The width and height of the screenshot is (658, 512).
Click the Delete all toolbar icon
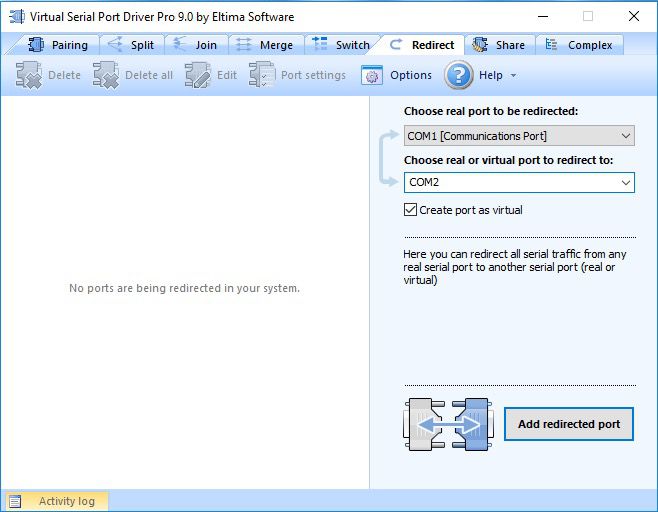106,75
